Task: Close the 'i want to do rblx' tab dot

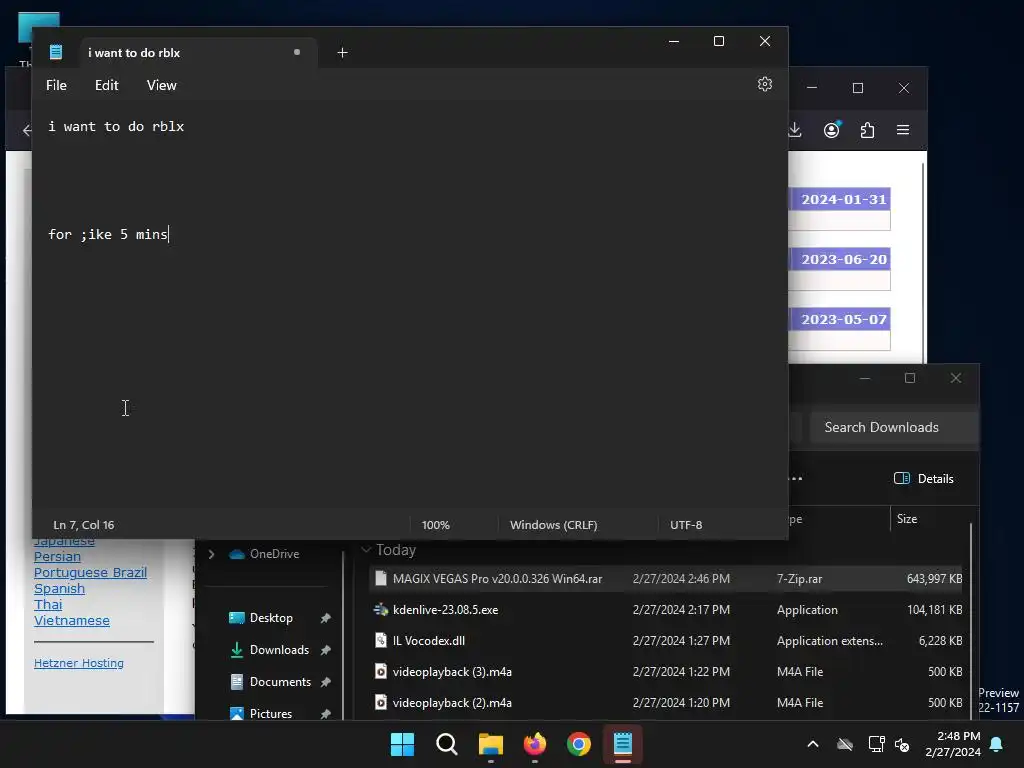Action: [x=297, y=52]
